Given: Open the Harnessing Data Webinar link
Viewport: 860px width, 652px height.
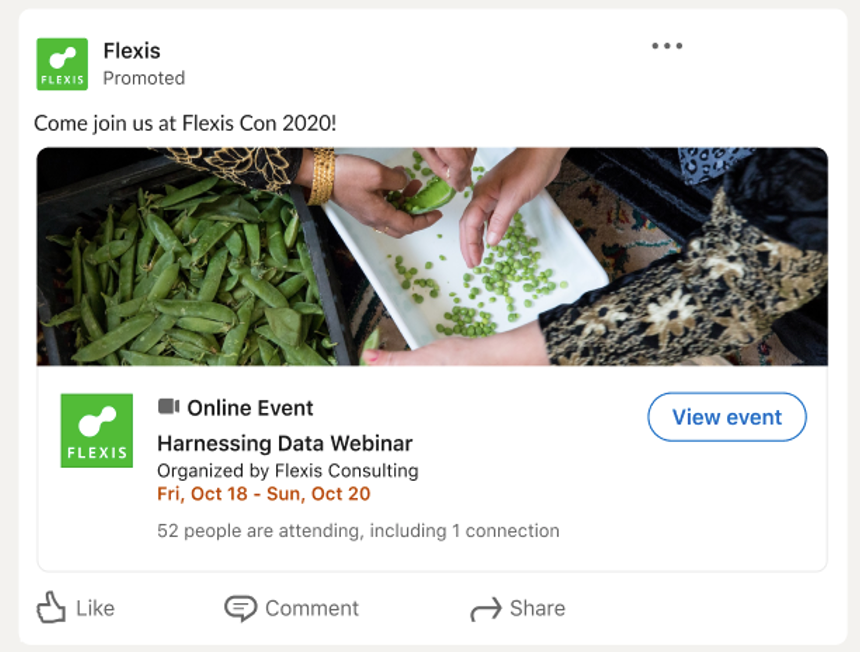Looking at the screenshot, I should tap(285, 443).
